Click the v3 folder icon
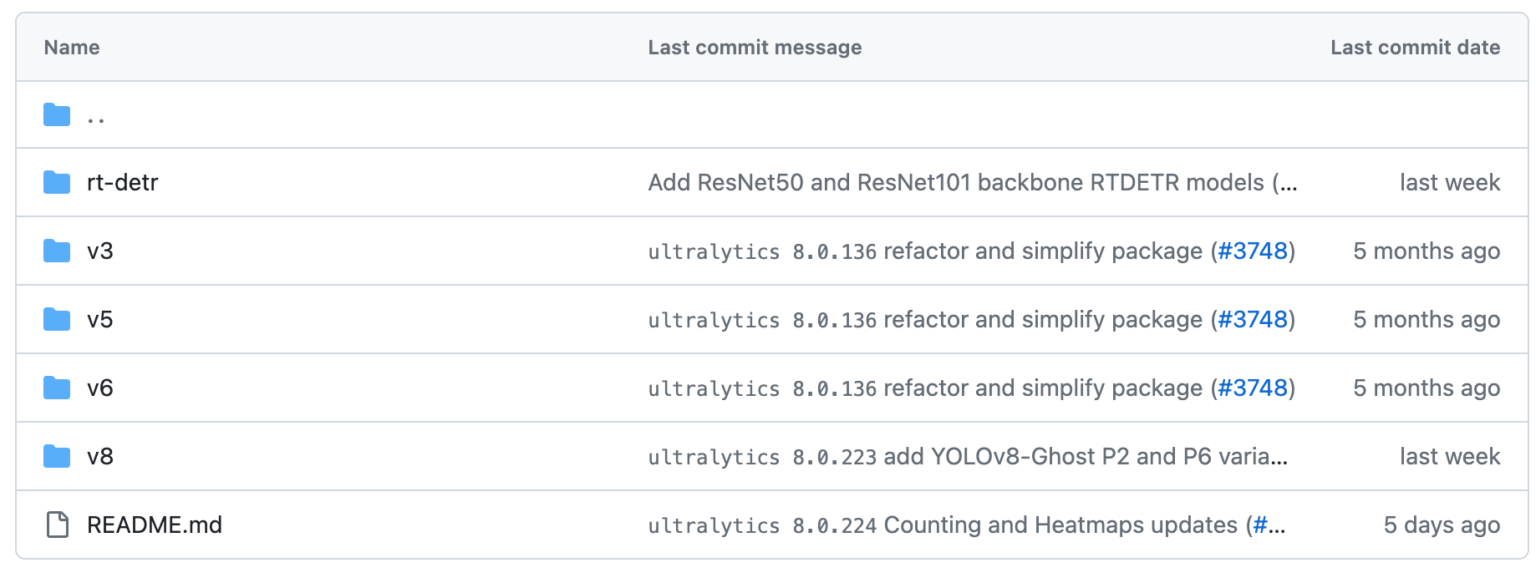This screenshot has height=578, width=1536. (x=57, y=251)
